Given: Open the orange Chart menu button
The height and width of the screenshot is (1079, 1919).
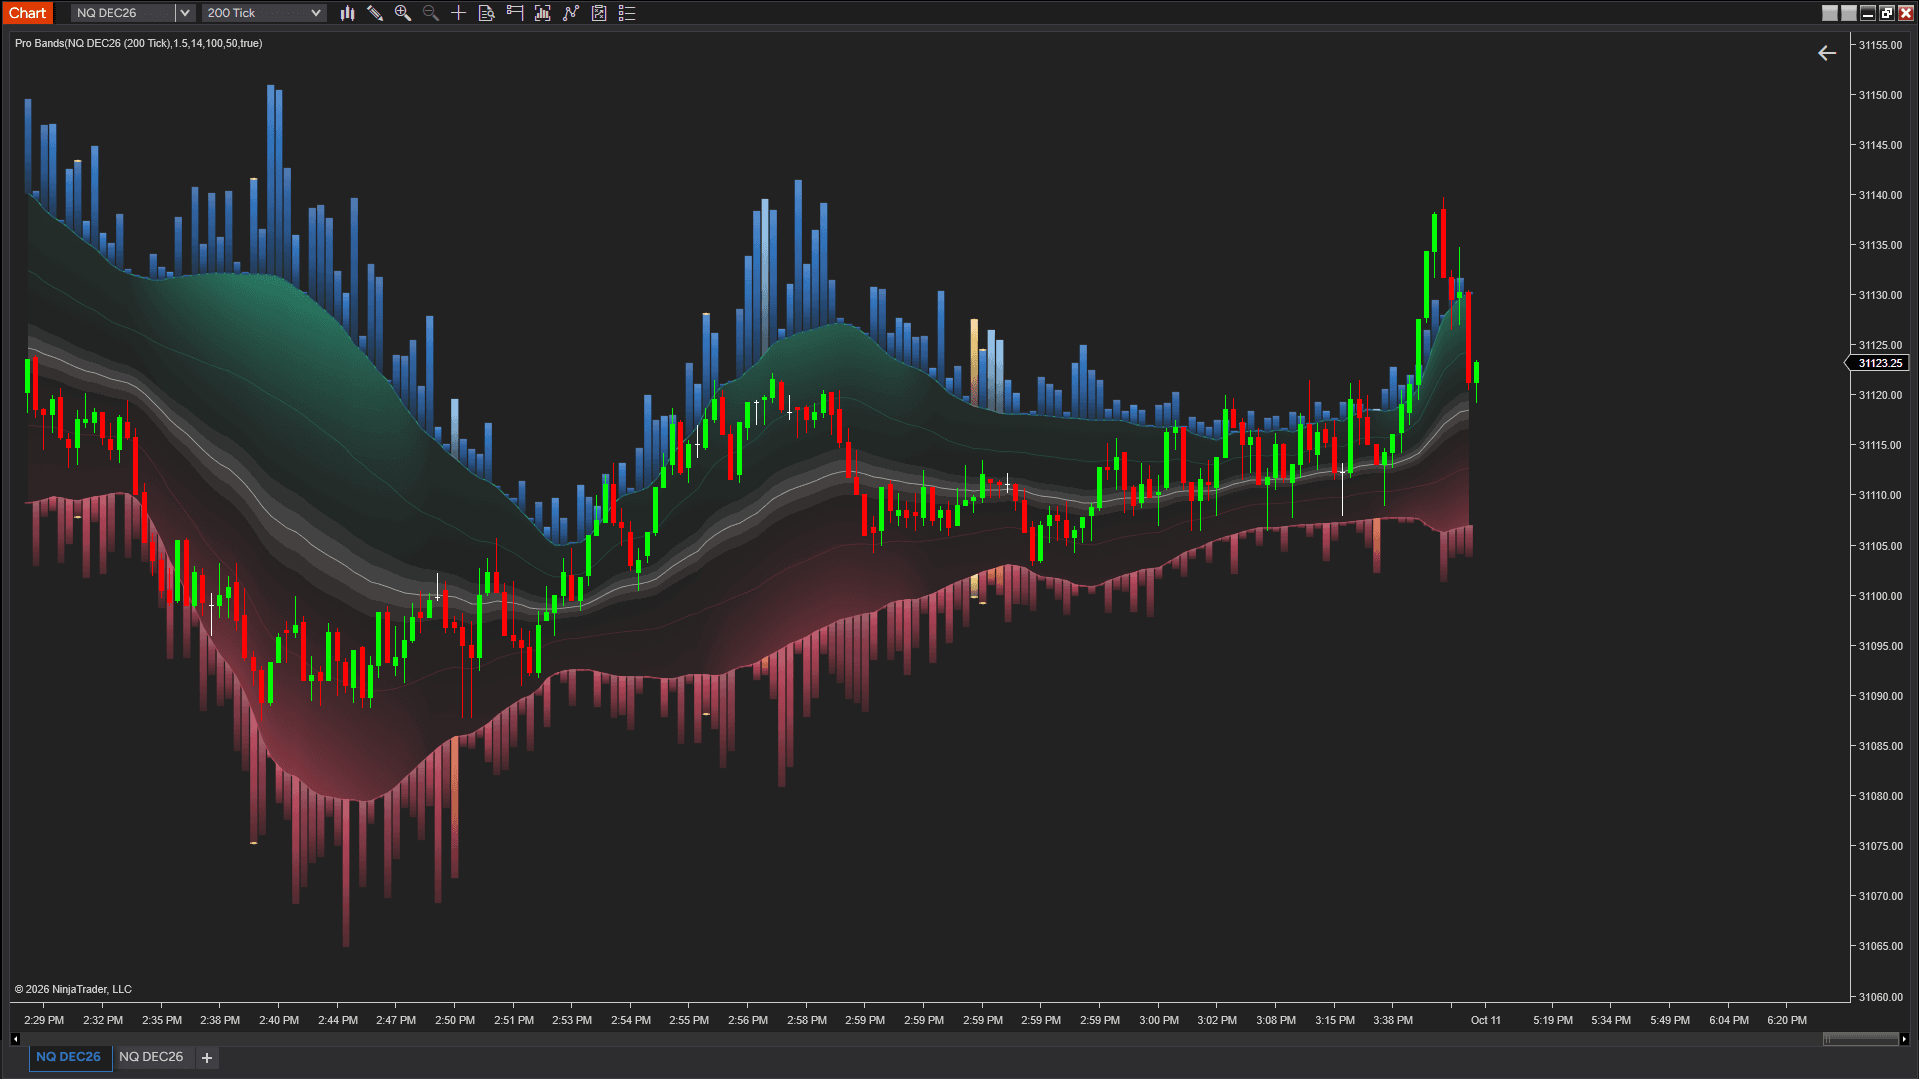Looking at the screenshot, I should coord(28,13).
